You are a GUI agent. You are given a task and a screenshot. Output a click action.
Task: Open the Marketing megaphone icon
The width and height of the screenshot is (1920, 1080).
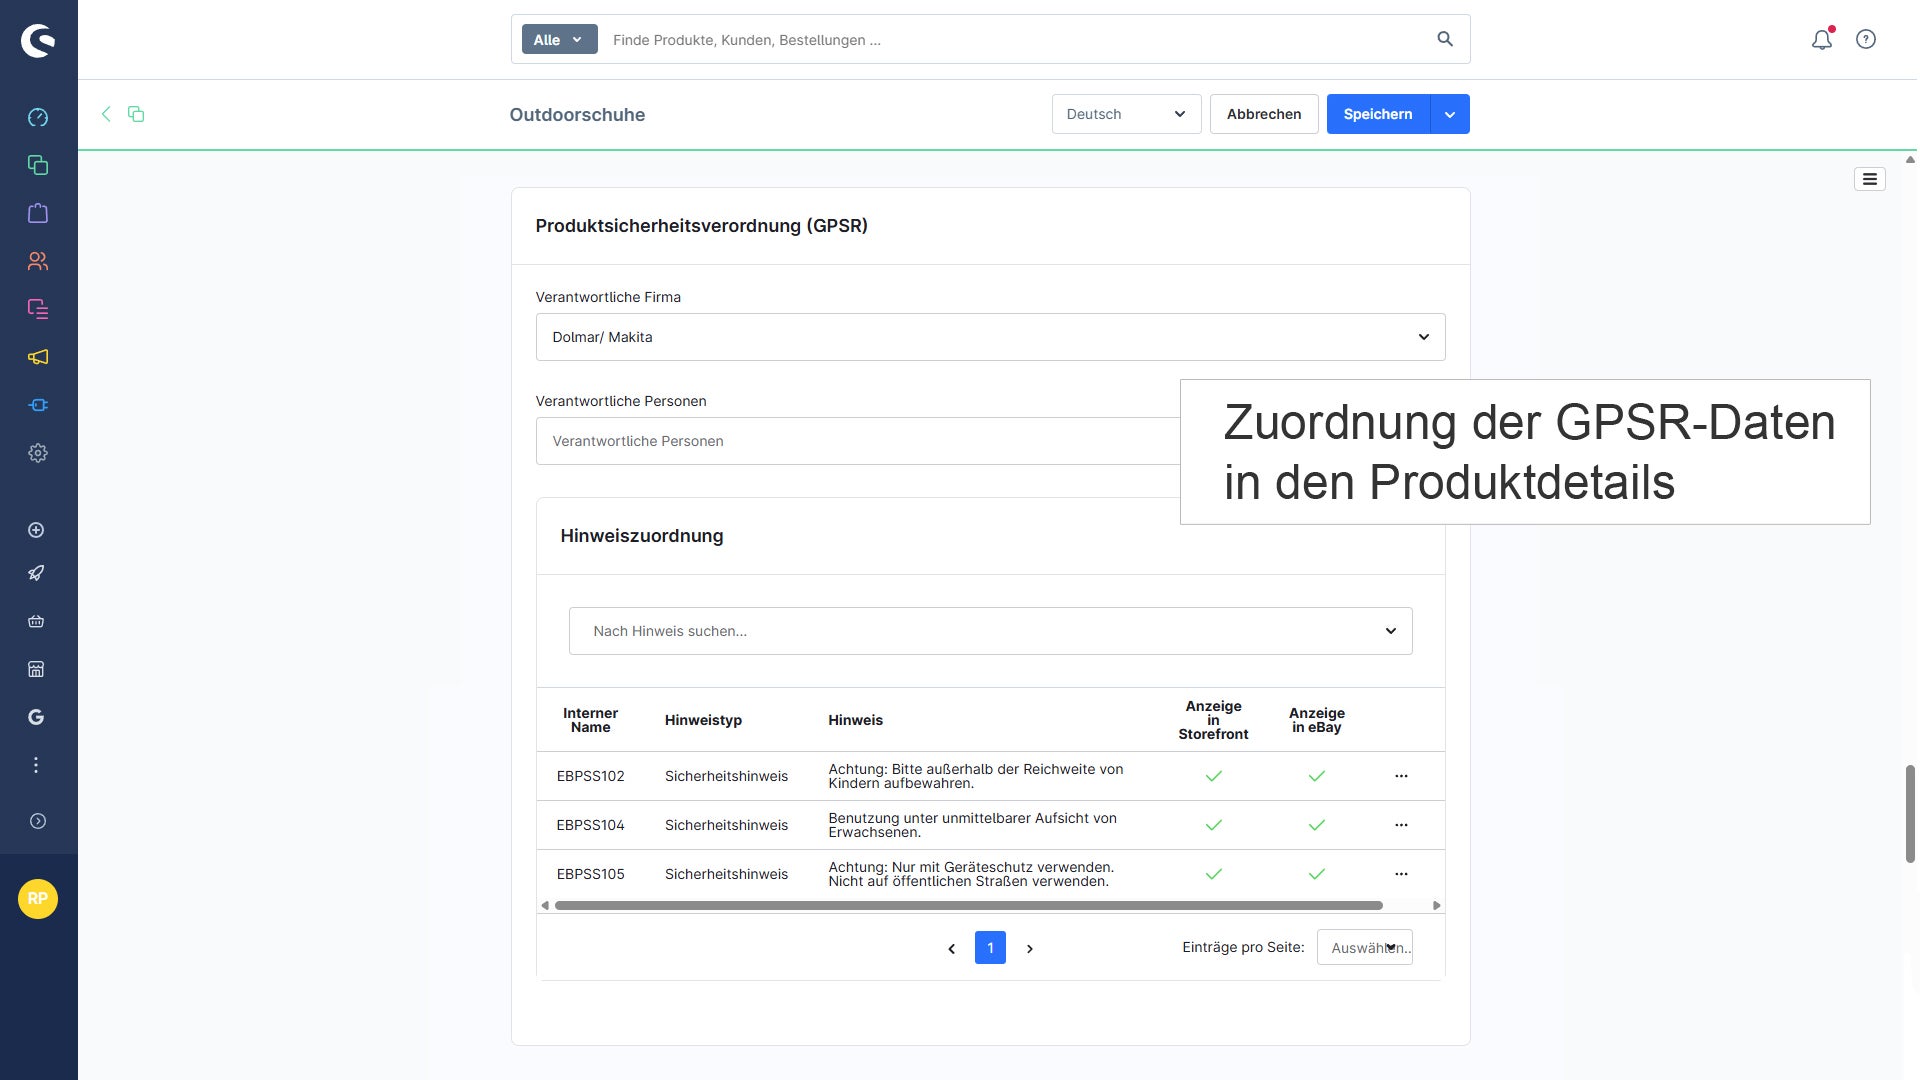38,357
